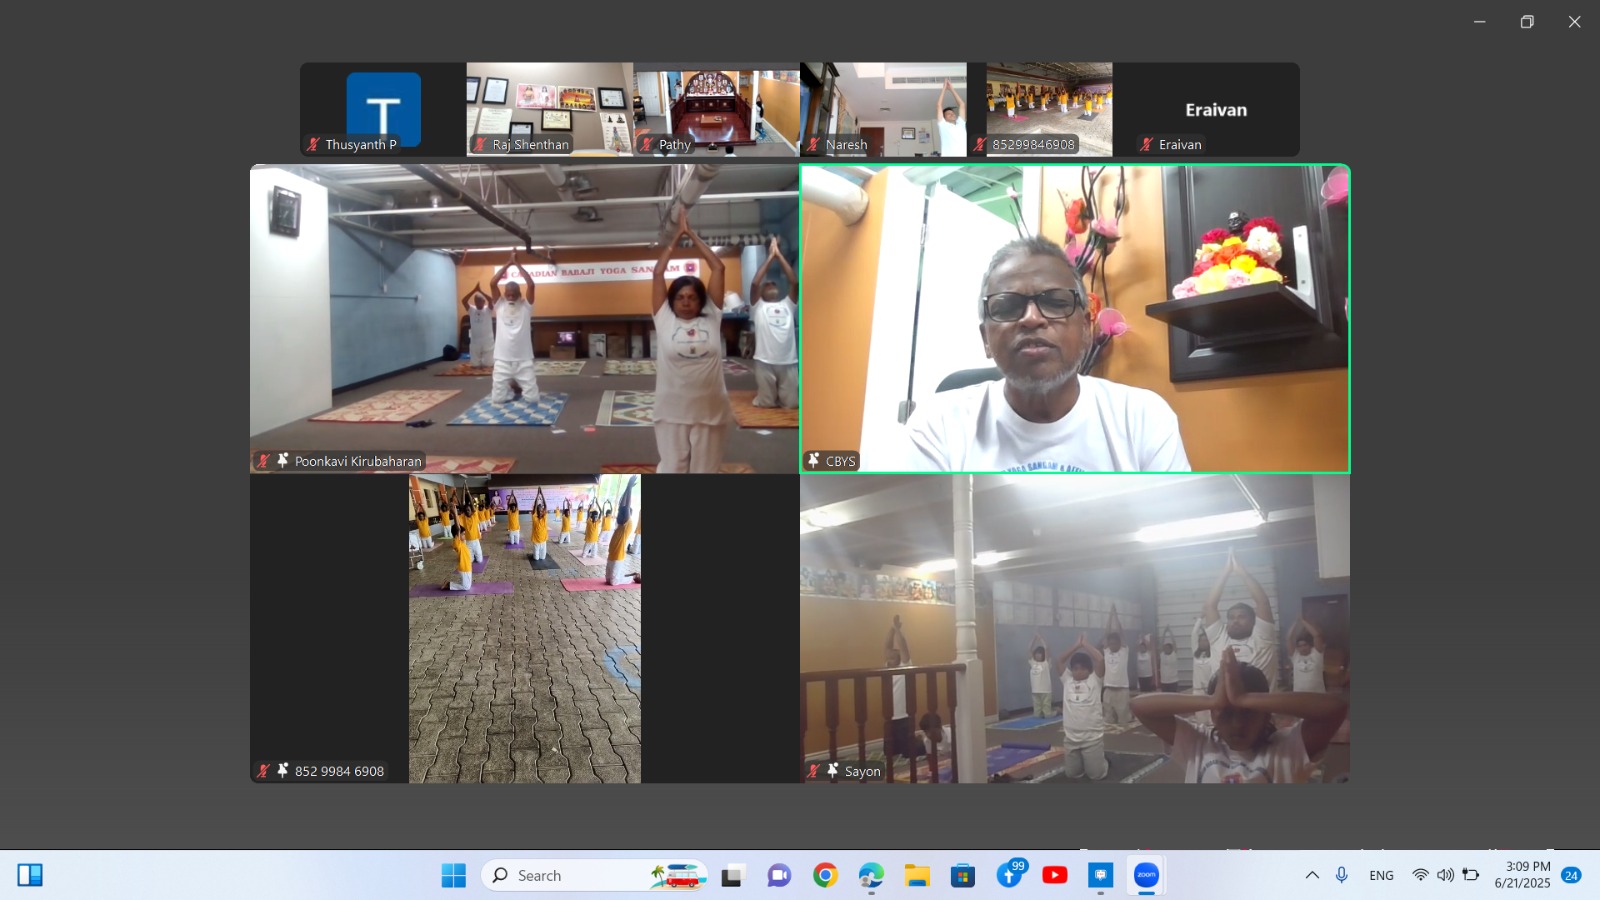
Task: Open the ENG language switcher
Action: 1381,875
